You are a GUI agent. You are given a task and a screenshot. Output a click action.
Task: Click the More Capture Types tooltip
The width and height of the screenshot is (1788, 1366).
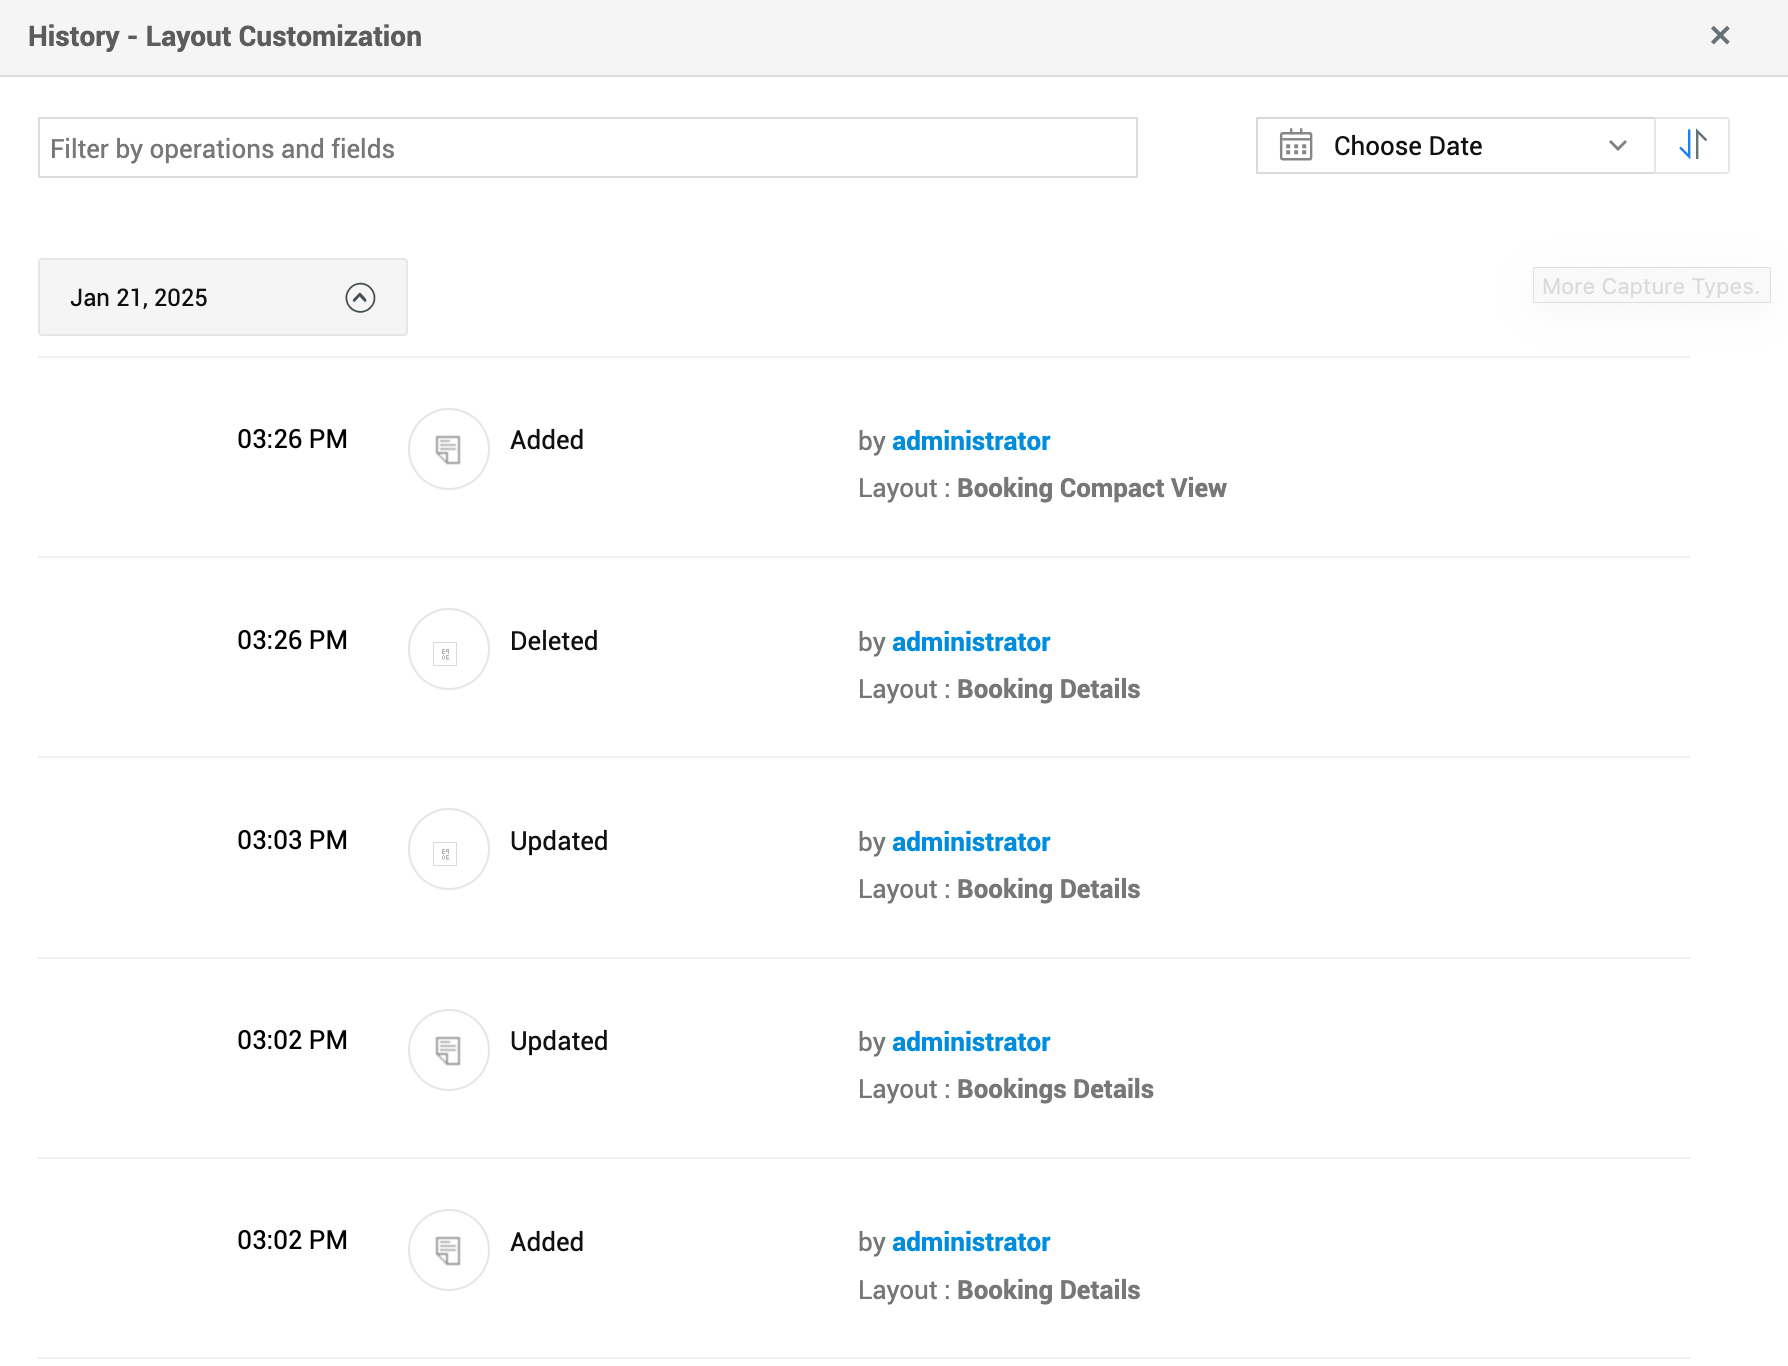click(1651, 286)
